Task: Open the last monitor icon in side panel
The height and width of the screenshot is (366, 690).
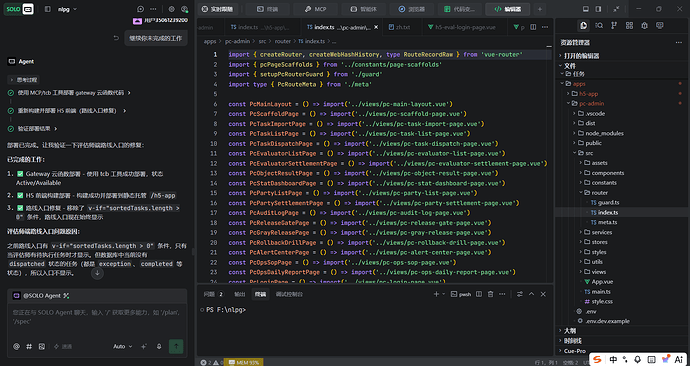Action: point(660,26)
